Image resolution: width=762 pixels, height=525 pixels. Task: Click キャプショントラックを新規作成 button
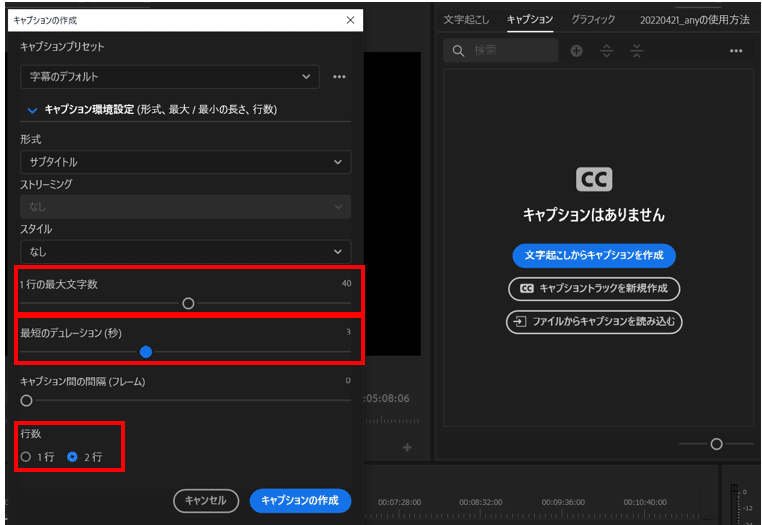594,289
